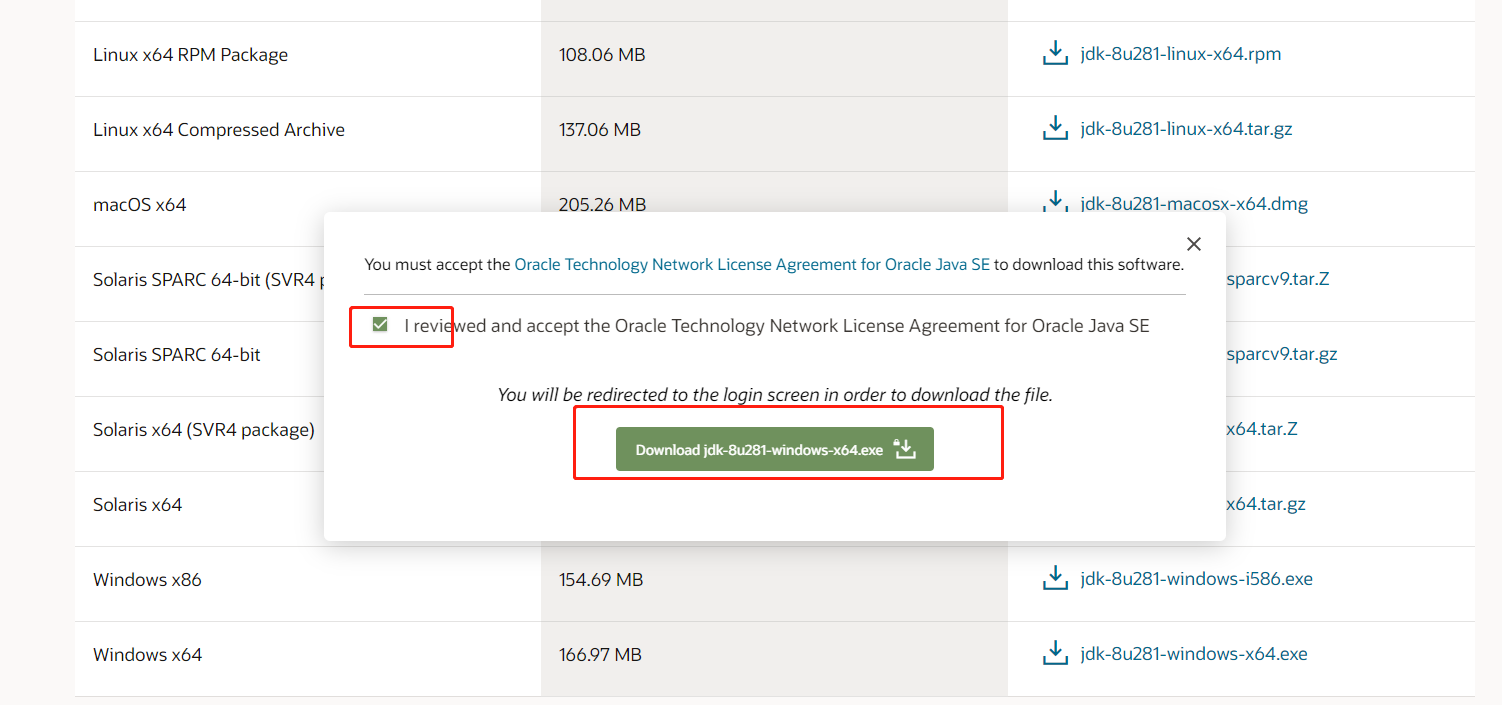This screenshot has height=705, width=1502.
Task: Open the Oracle Technology Network License Agreement link
Action: (751, 265)
